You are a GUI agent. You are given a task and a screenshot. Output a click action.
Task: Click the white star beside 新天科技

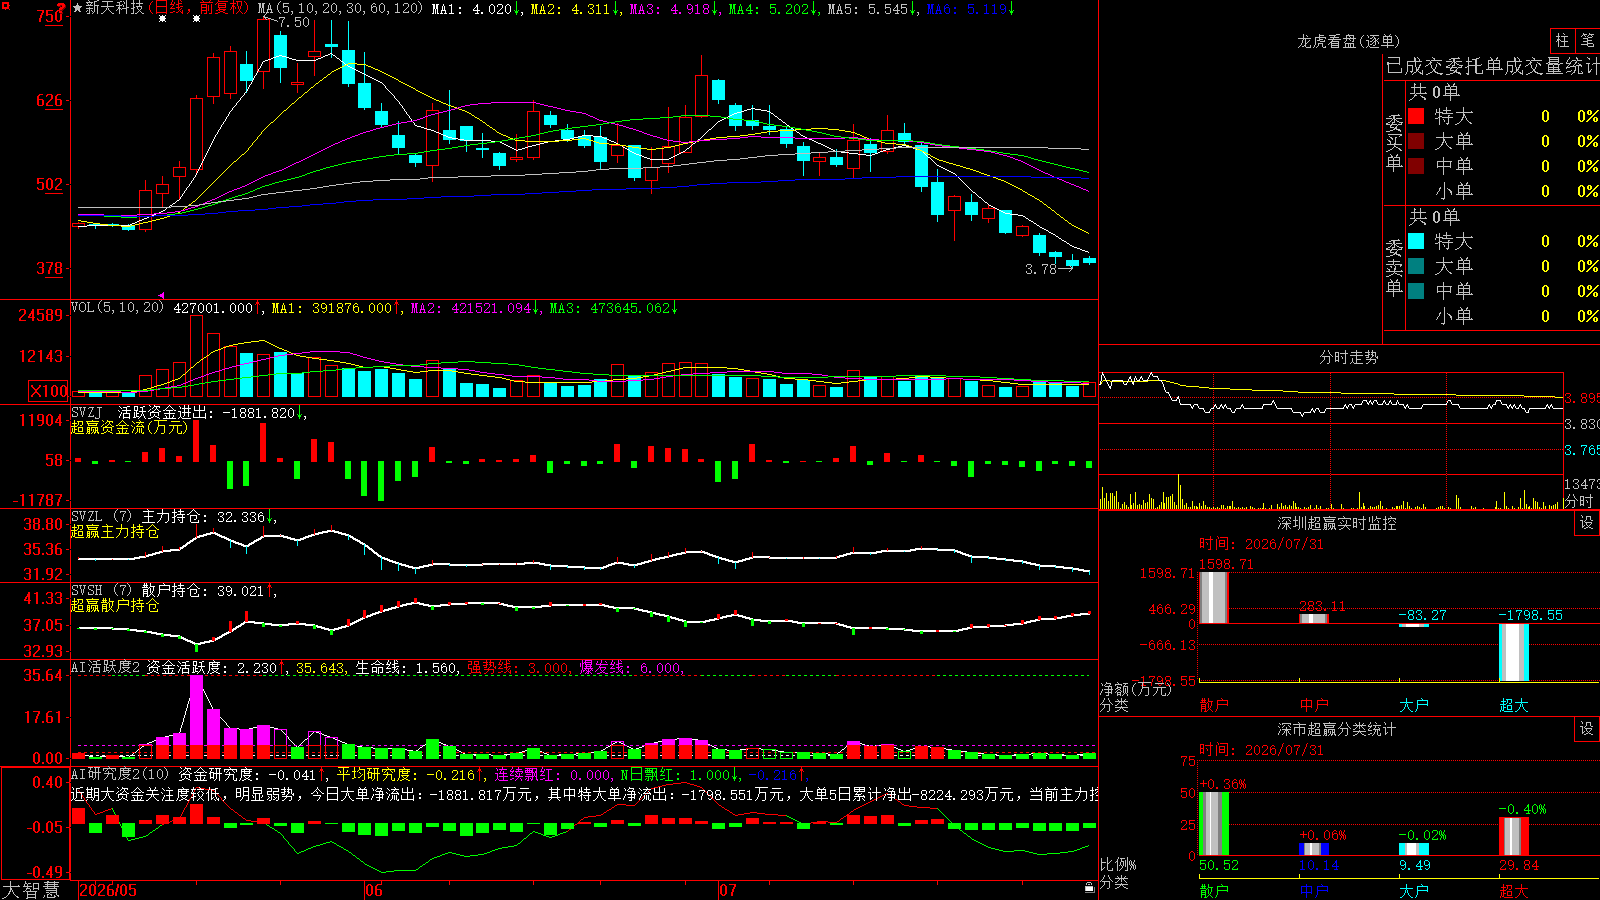77,8
